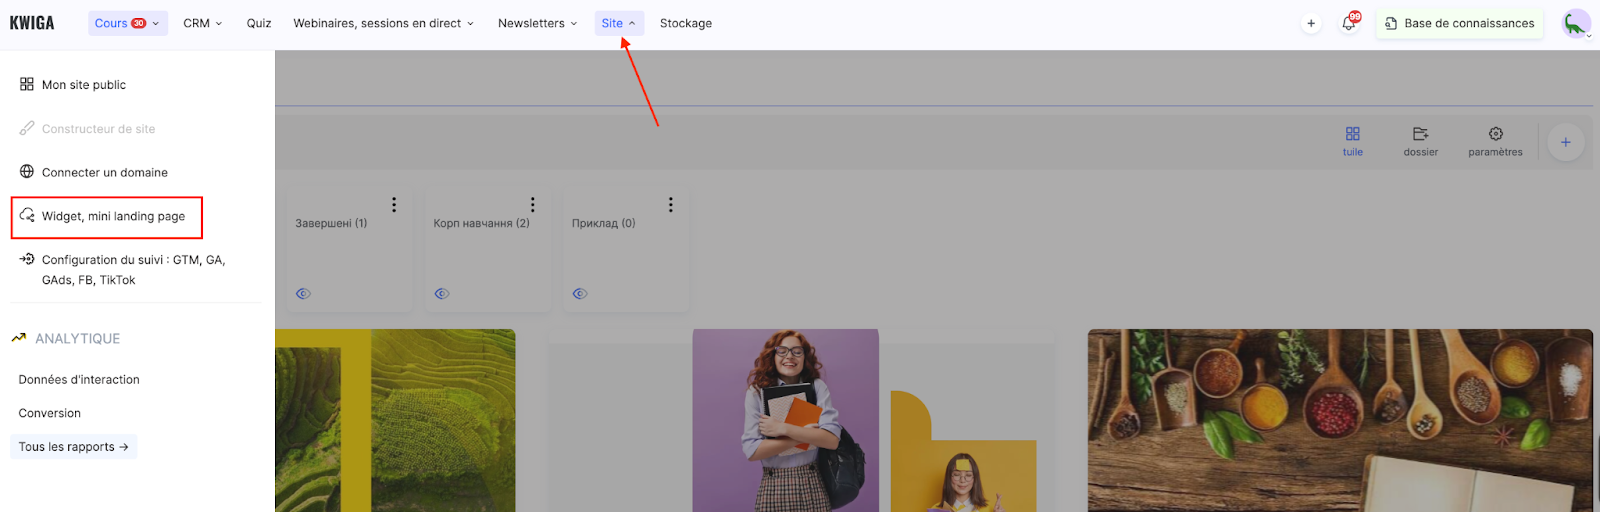Image resolution: width=1600 pixels, height=512 pixels.
Task: Click the KWIGA logo
Action: coord(32,23)
